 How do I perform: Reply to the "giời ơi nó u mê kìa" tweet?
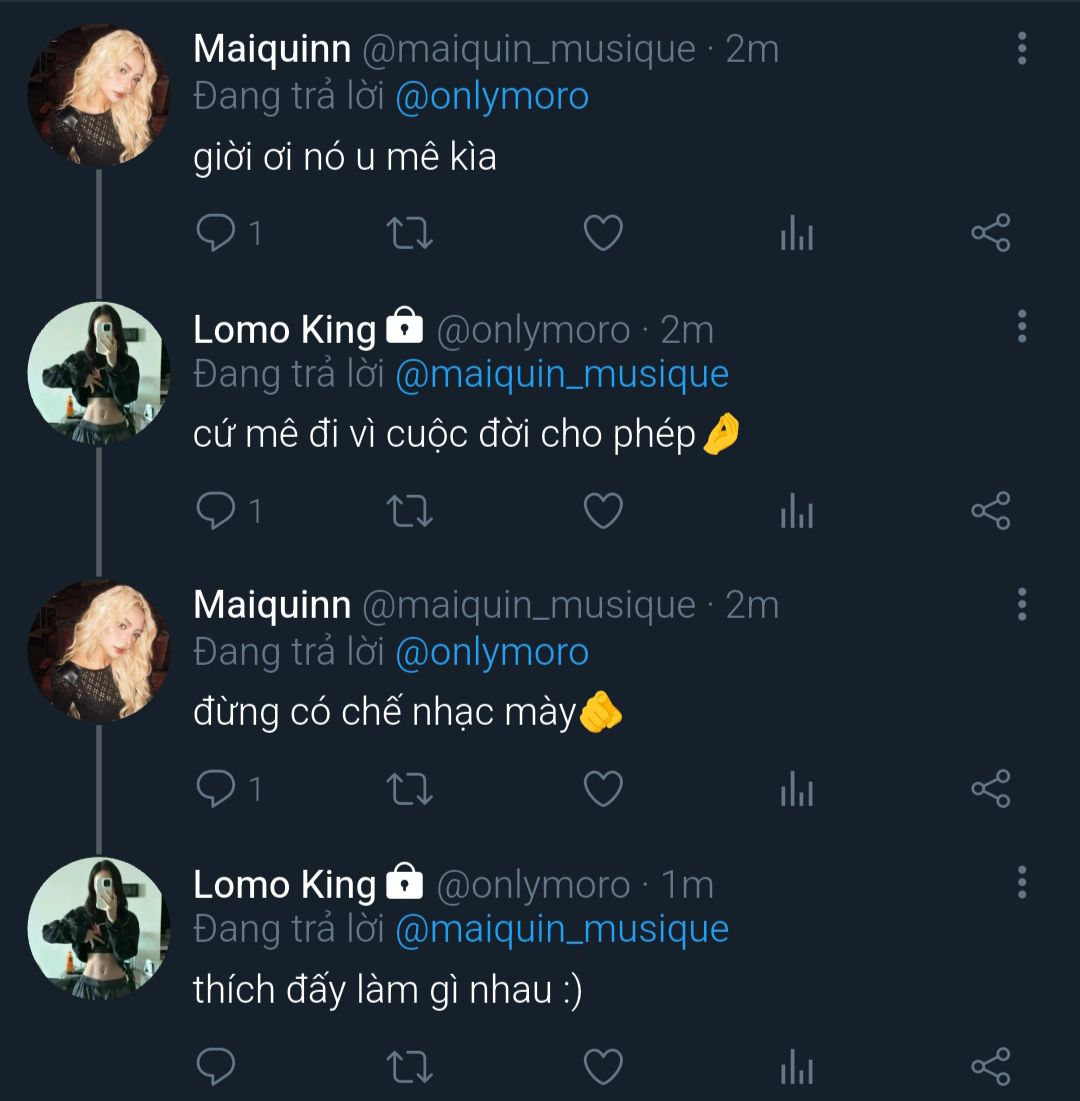click(x=215, y=233)
